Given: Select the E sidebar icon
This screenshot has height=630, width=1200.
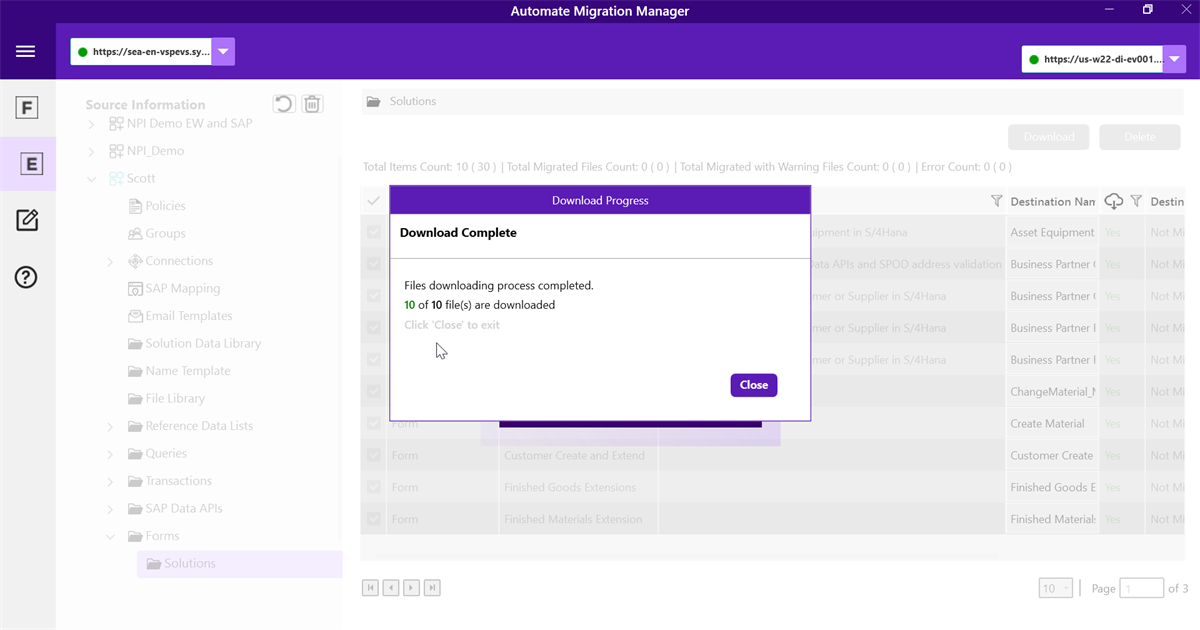Looking at the screenshot, I should [31, 164].
